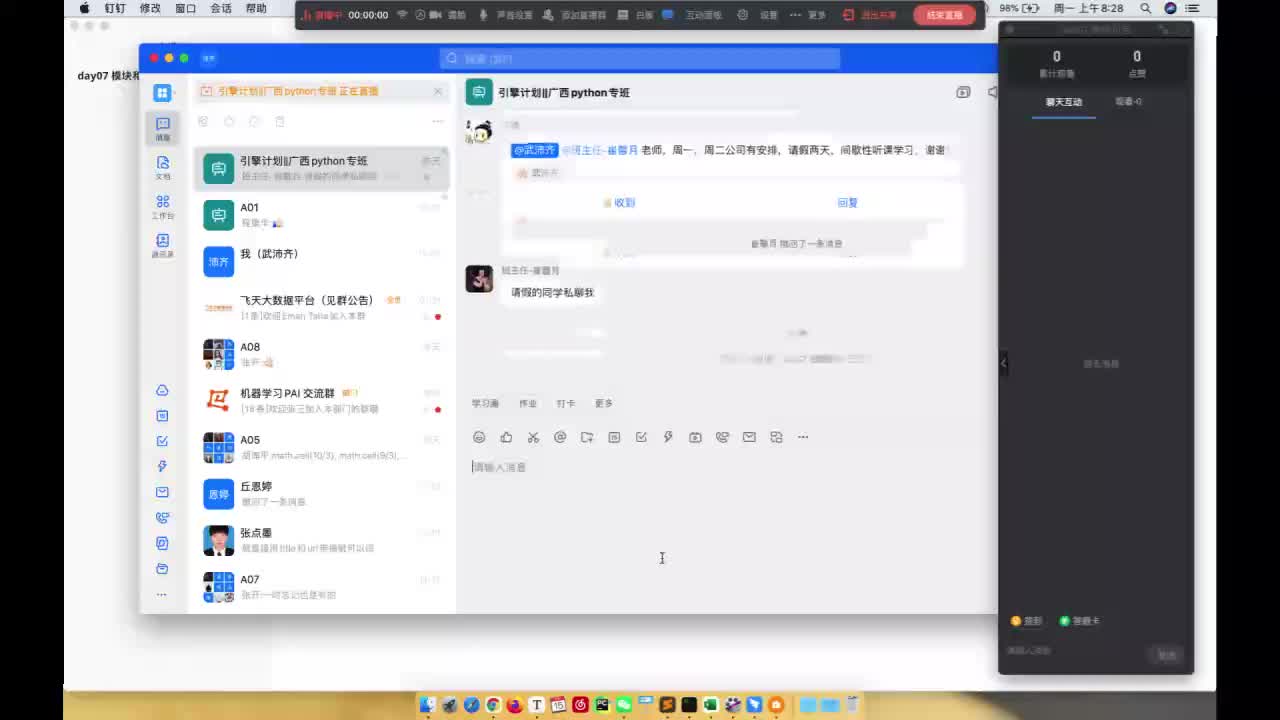Open the 学习圈 tab above chat input
Image resolution: width=1280 pixels, height=720 pixels.
pyautogui.click(x=485, y=404)
